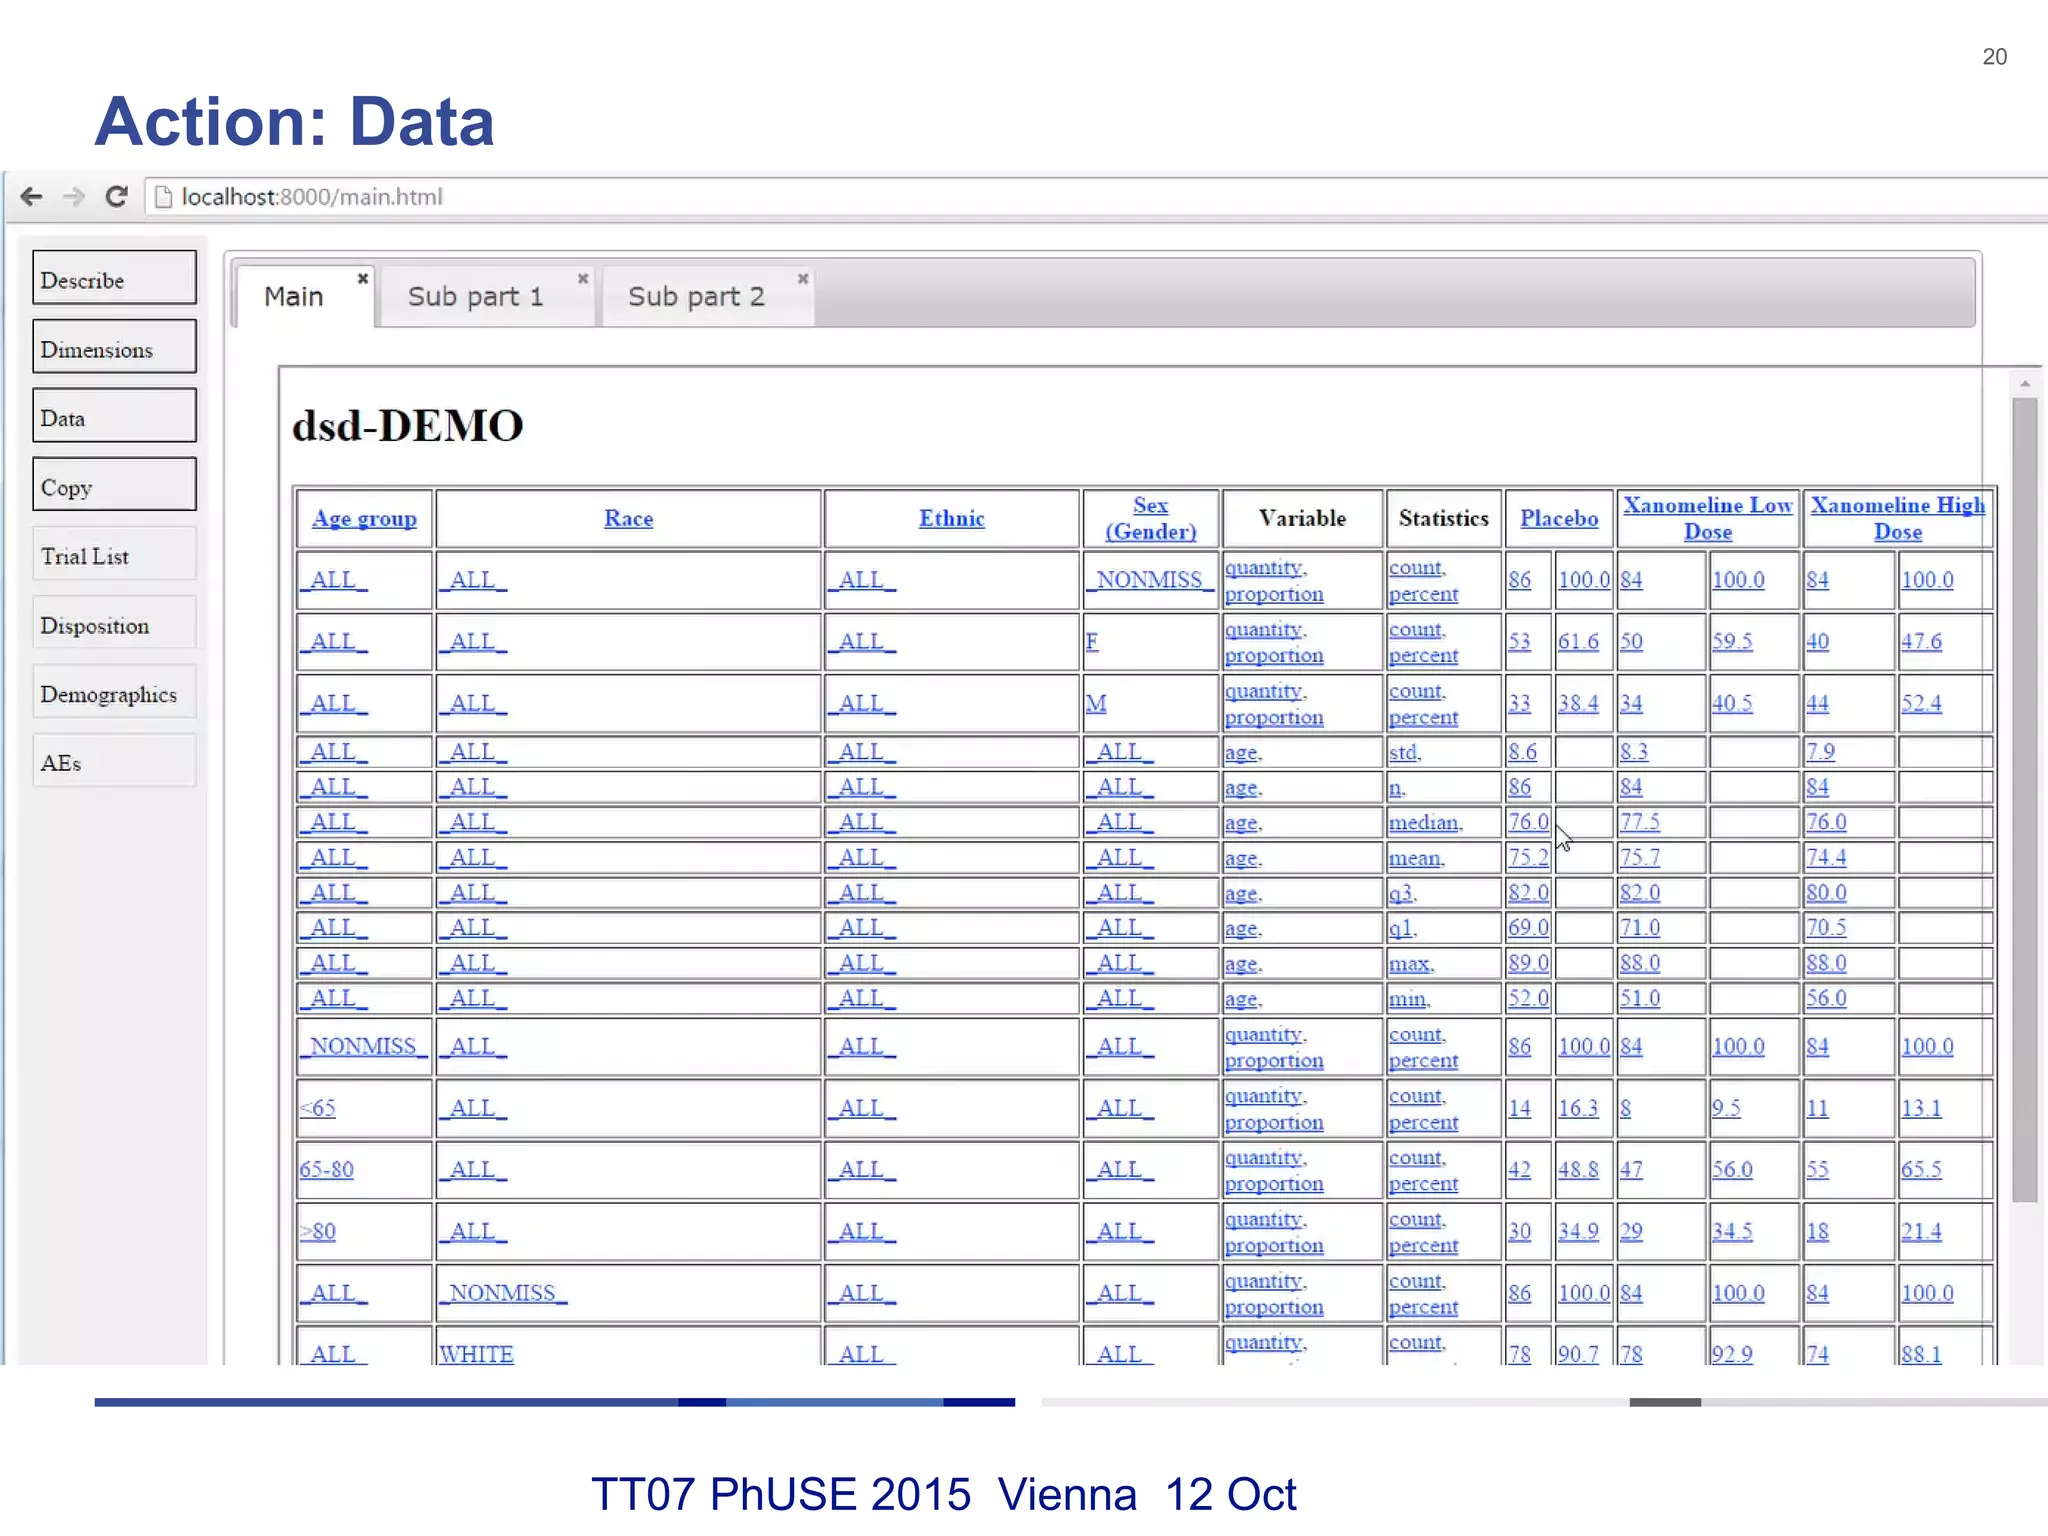Click the median. statistics link

click(1425, 823)
